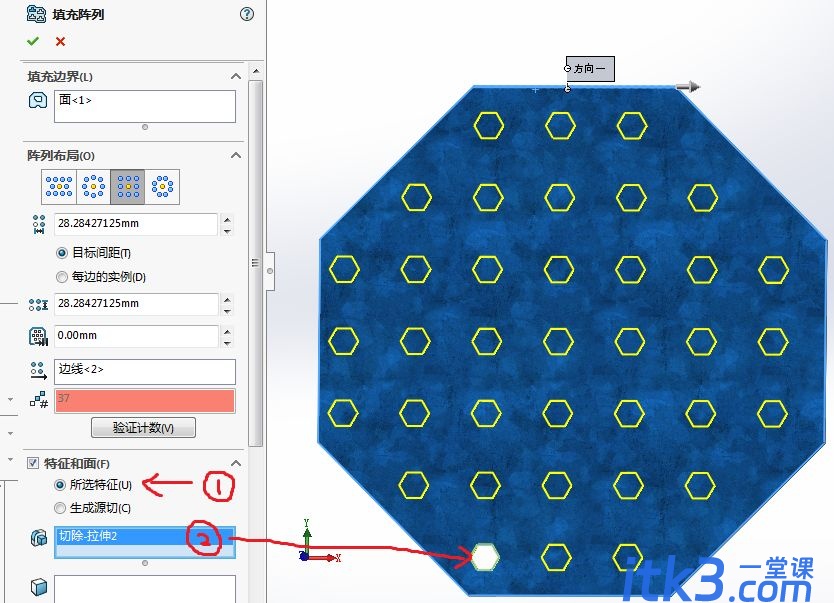
Task: Decrease instance spacing with down arrow
Action: tap(227, 311)
